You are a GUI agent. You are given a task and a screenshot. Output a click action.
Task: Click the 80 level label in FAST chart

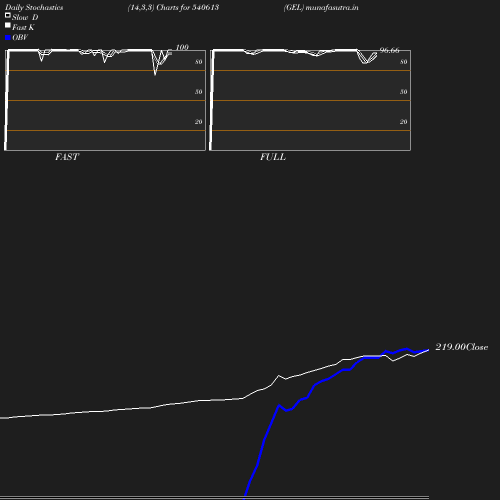pyautogui.click(x=198, y=62)
